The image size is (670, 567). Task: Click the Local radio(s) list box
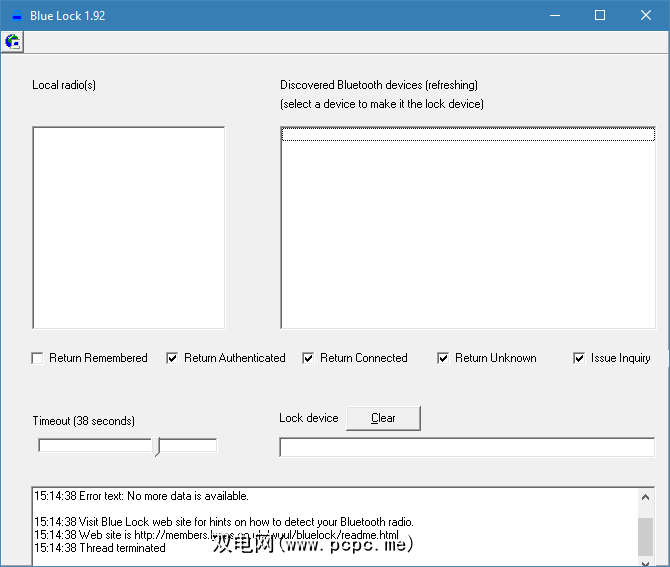click(x=129, y=228)
